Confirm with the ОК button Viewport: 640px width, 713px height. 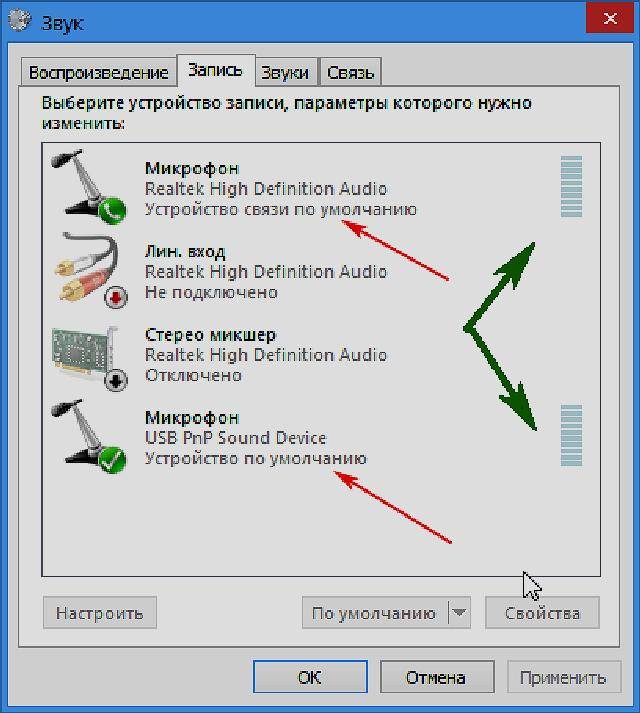310,677
